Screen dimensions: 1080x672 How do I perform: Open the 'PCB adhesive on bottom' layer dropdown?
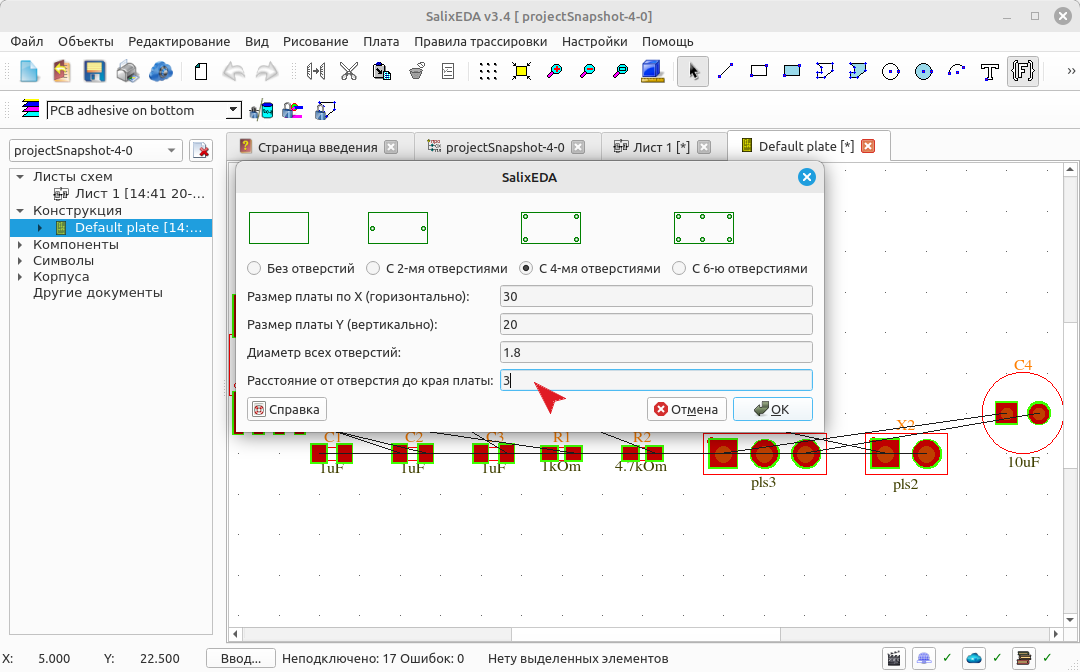tap(144, 110)
